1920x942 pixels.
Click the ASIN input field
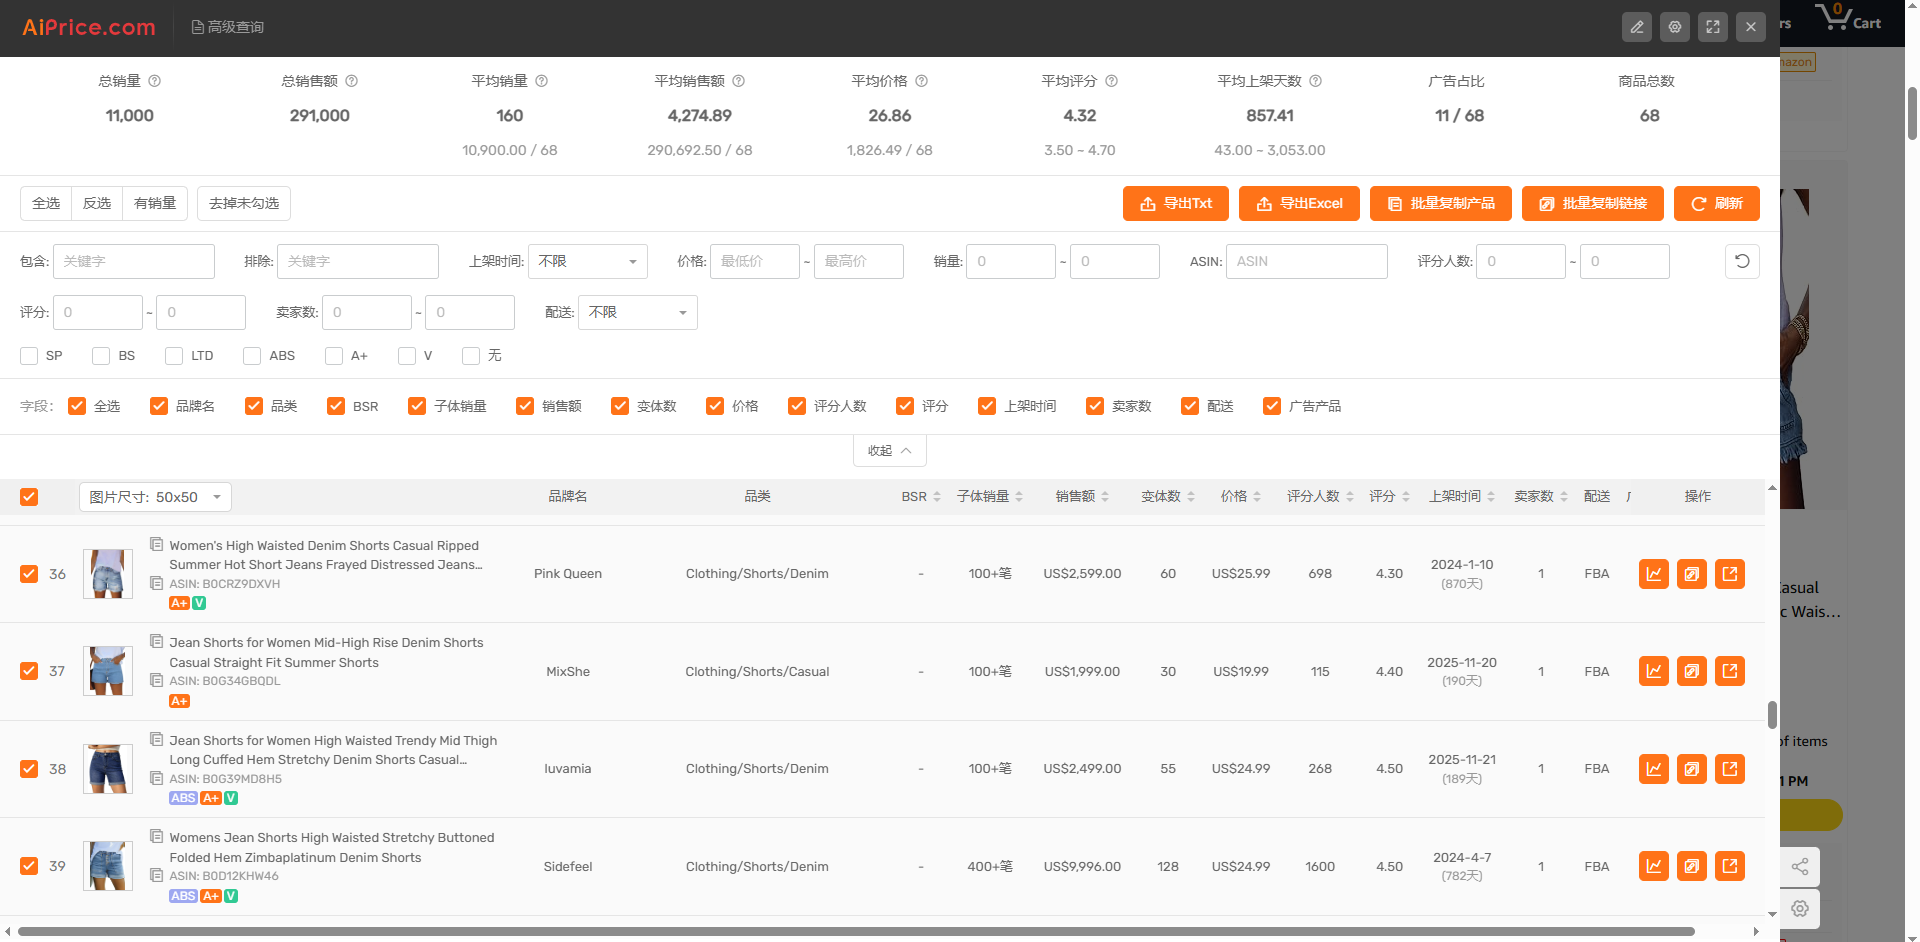click(1307, 261)
